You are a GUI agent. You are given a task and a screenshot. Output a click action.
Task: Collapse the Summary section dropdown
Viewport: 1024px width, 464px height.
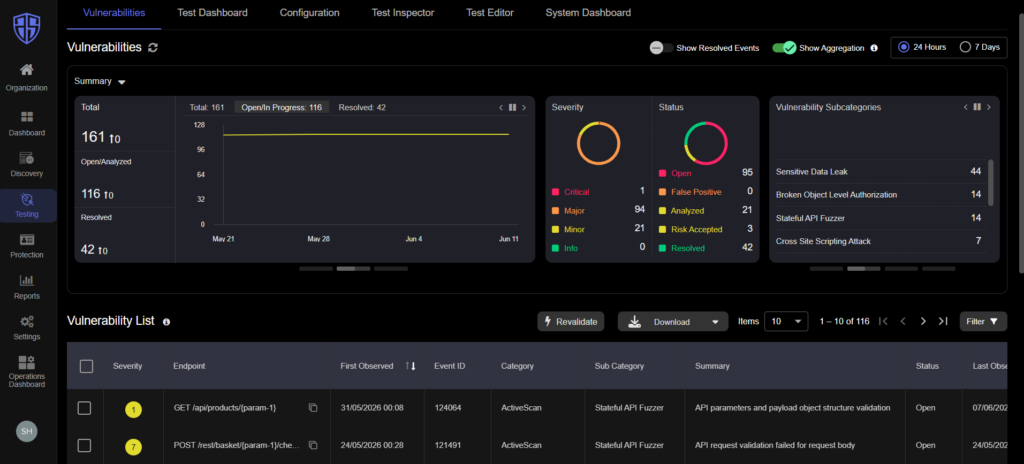tap(121, 82)
